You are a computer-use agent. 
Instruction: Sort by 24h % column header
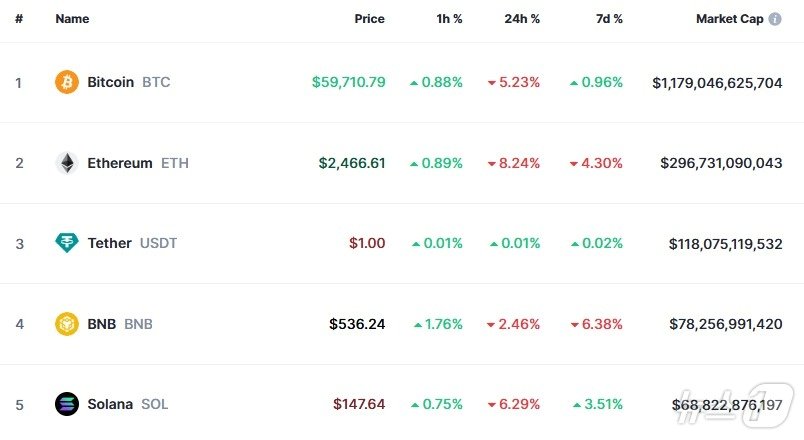pyautogui.click(x=521, y=19)
